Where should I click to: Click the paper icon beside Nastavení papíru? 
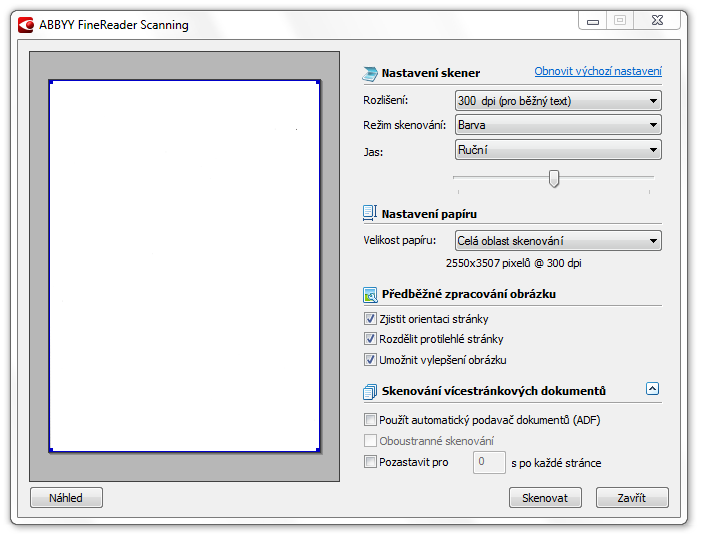point(370,214)
